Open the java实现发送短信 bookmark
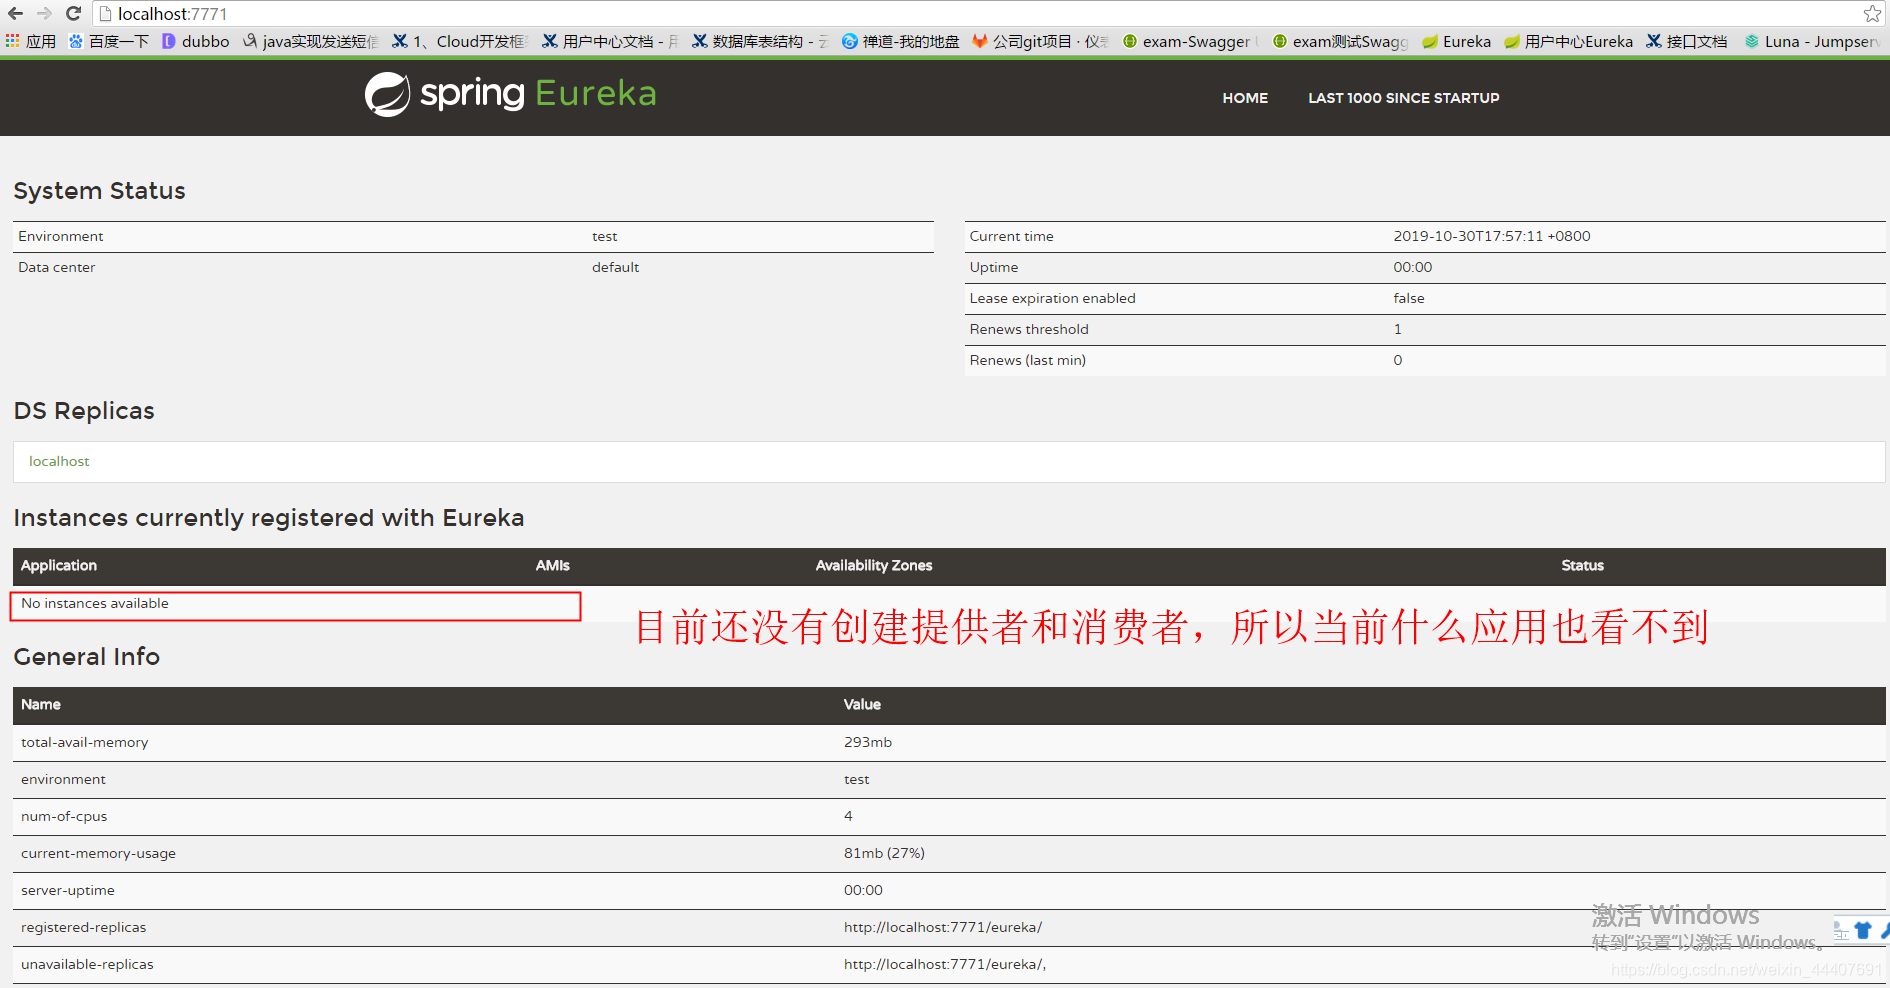 (x=311, y=41)
